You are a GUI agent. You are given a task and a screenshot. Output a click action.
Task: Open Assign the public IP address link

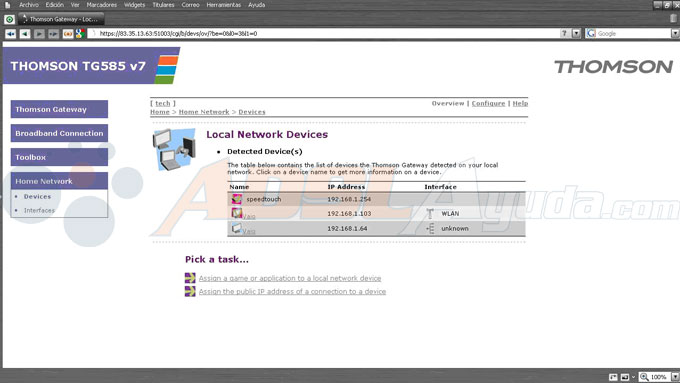(292, 292)
